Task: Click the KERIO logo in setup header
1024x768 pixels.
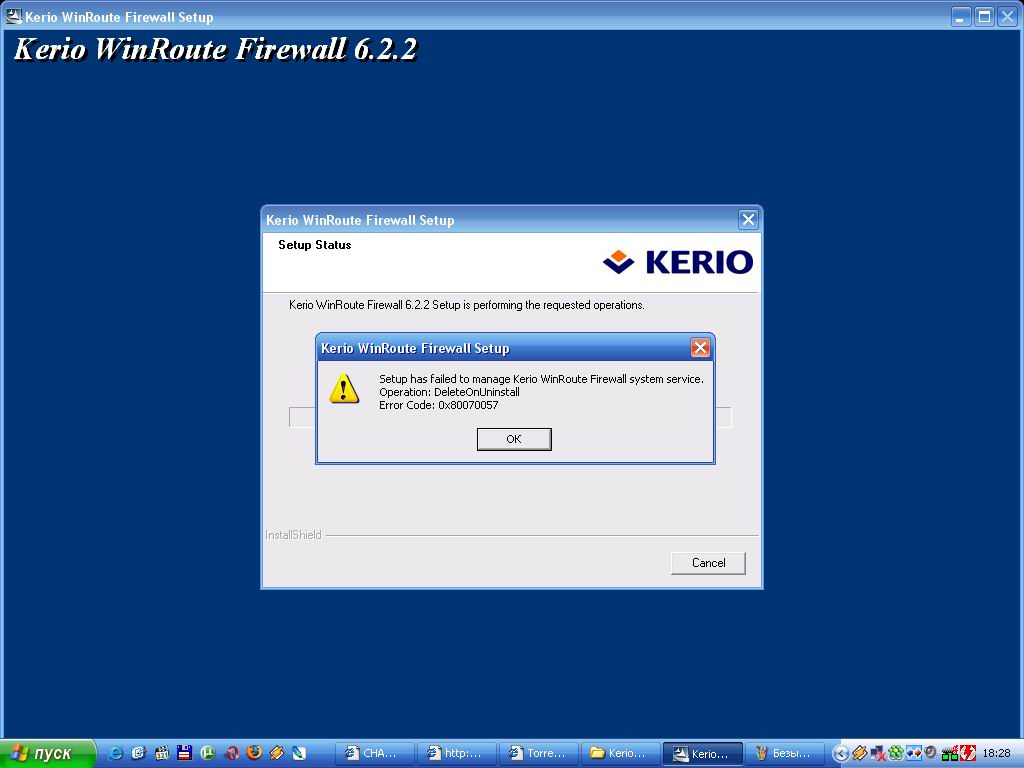Action: [677, 262]
